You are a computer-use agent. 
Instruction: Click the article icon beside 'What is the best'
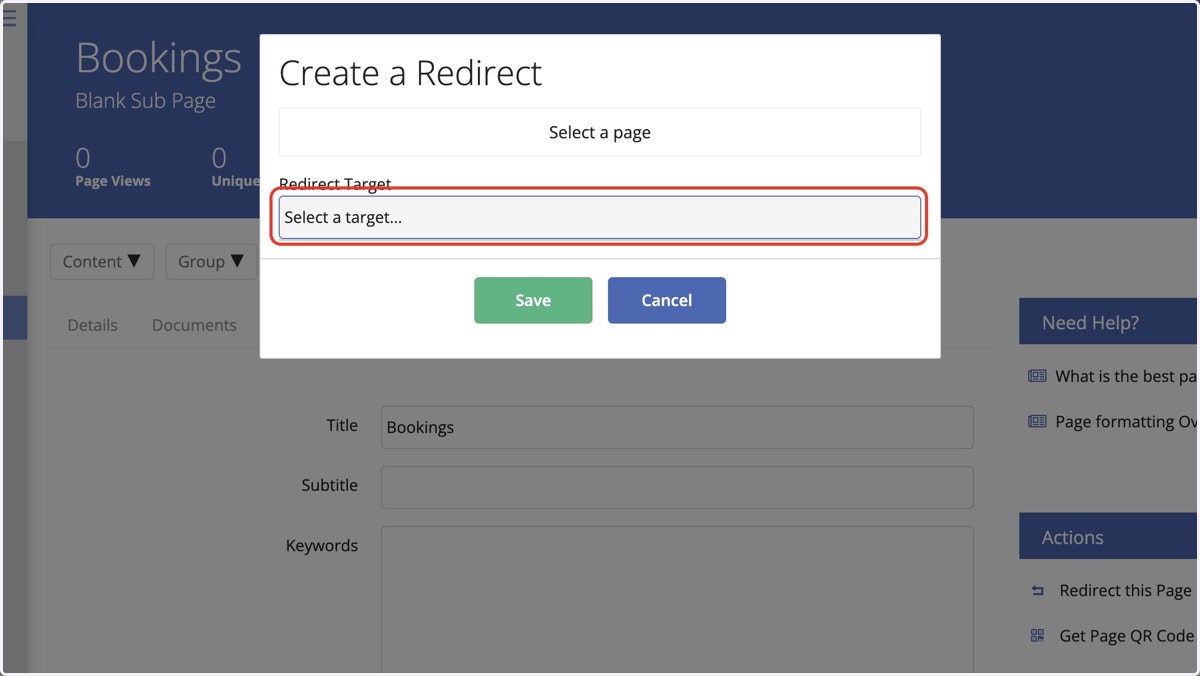coord(1037,376)
